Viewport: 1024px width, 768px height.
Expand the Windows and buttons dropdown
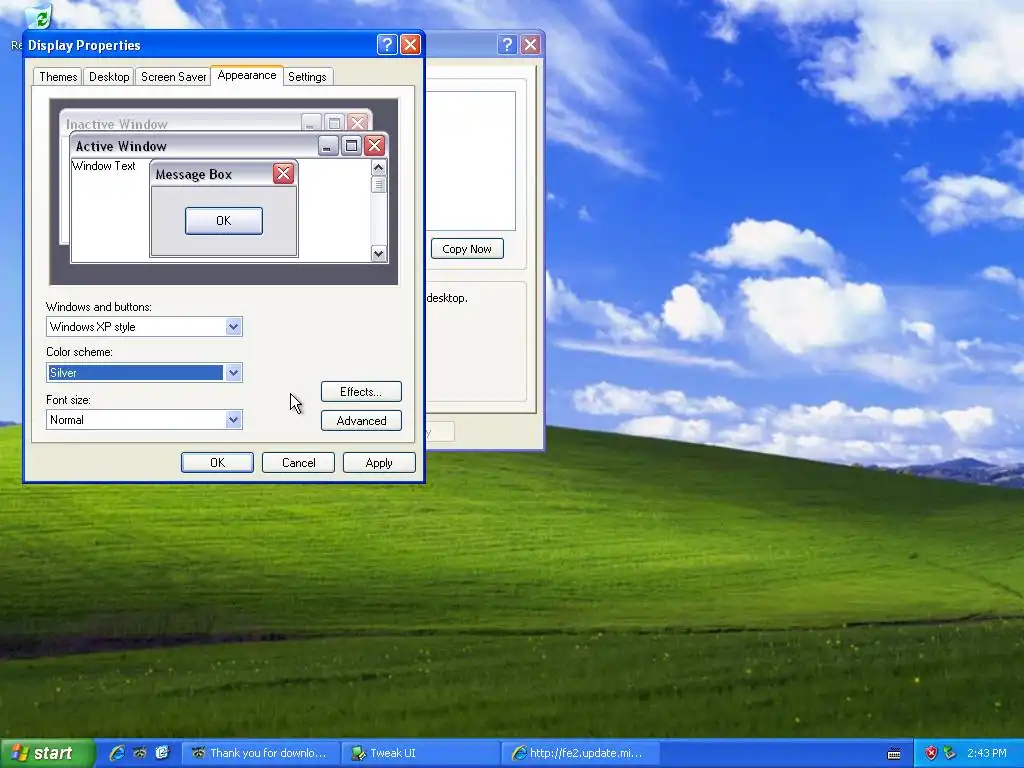233,327
